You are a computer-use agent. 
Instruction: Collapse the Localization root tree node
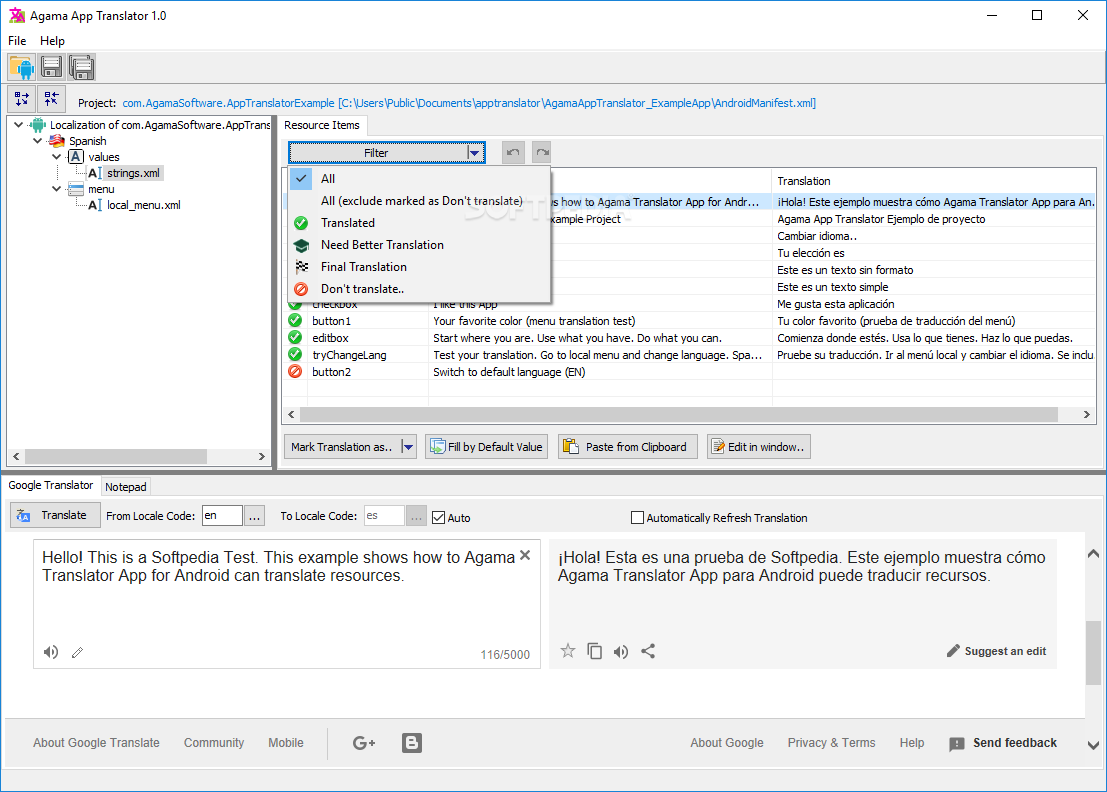(x=18, y=125)
